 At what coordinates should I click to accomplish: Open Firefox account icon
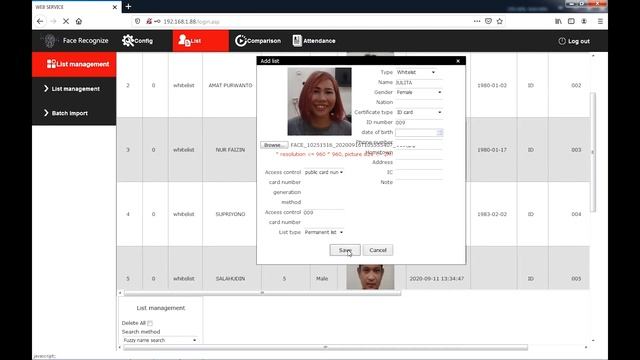point(584,21)
